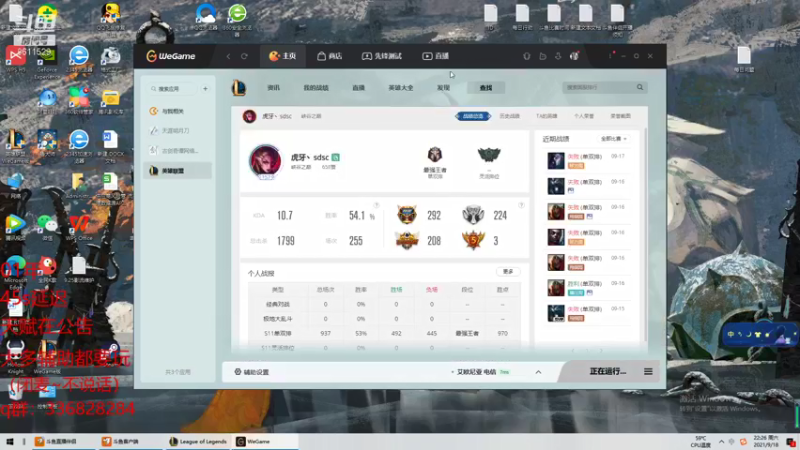Image resolution: width=800 pixels, height=450 pixels.
Task: Click the large summoner profile avatar
Action: [x=265, y=161]
